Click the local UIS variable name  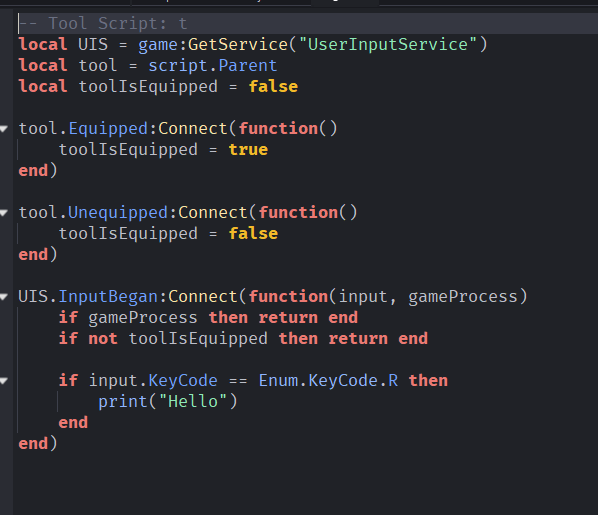[93, 45]
